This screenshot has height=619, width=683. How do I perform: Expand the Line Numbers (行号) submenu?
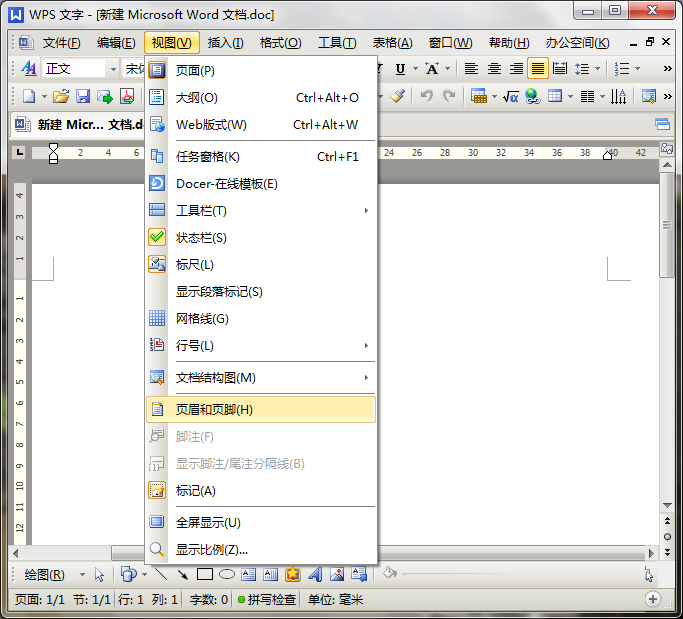tap(261, 346)
